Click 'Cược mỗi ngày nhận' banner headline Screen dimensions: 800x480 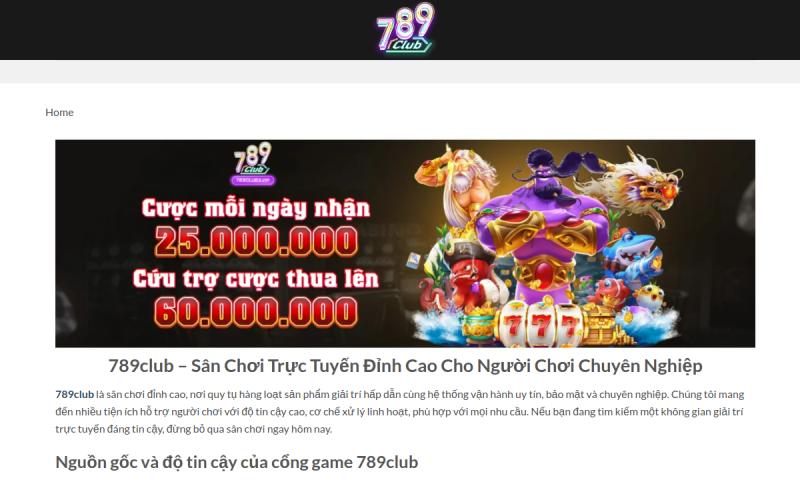pyautogui.click(x=256, y=209)
